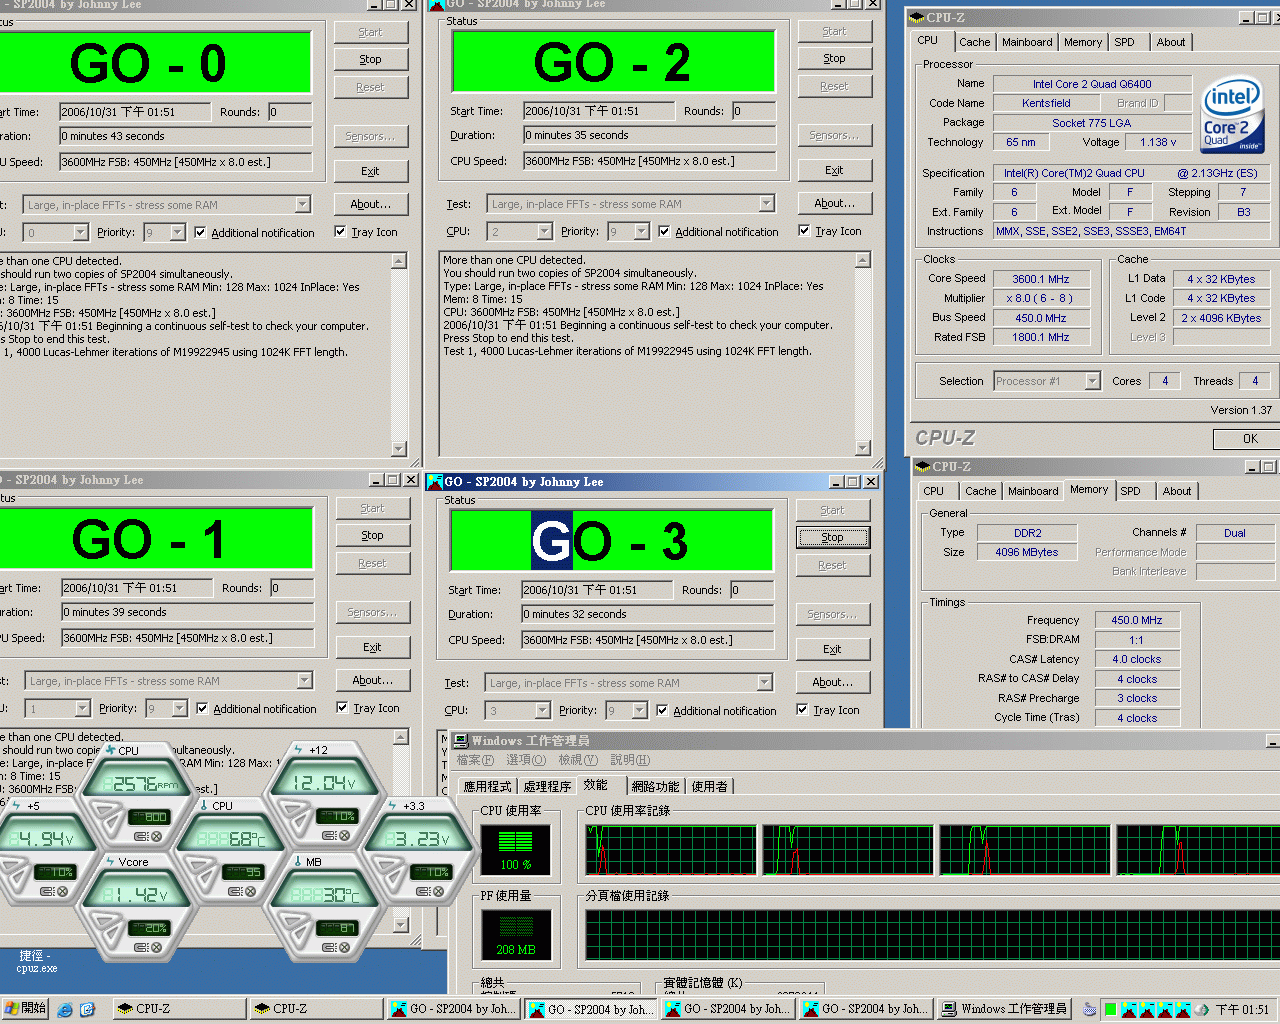
Task: Stop the torture test in GO - 2 window
Action: pyautogui.click(x=835, y=58)
